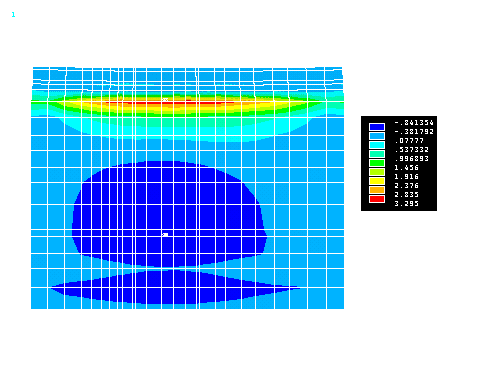
Task: Click the maximum legend value 3.295
Action: [x=406, y=203]
